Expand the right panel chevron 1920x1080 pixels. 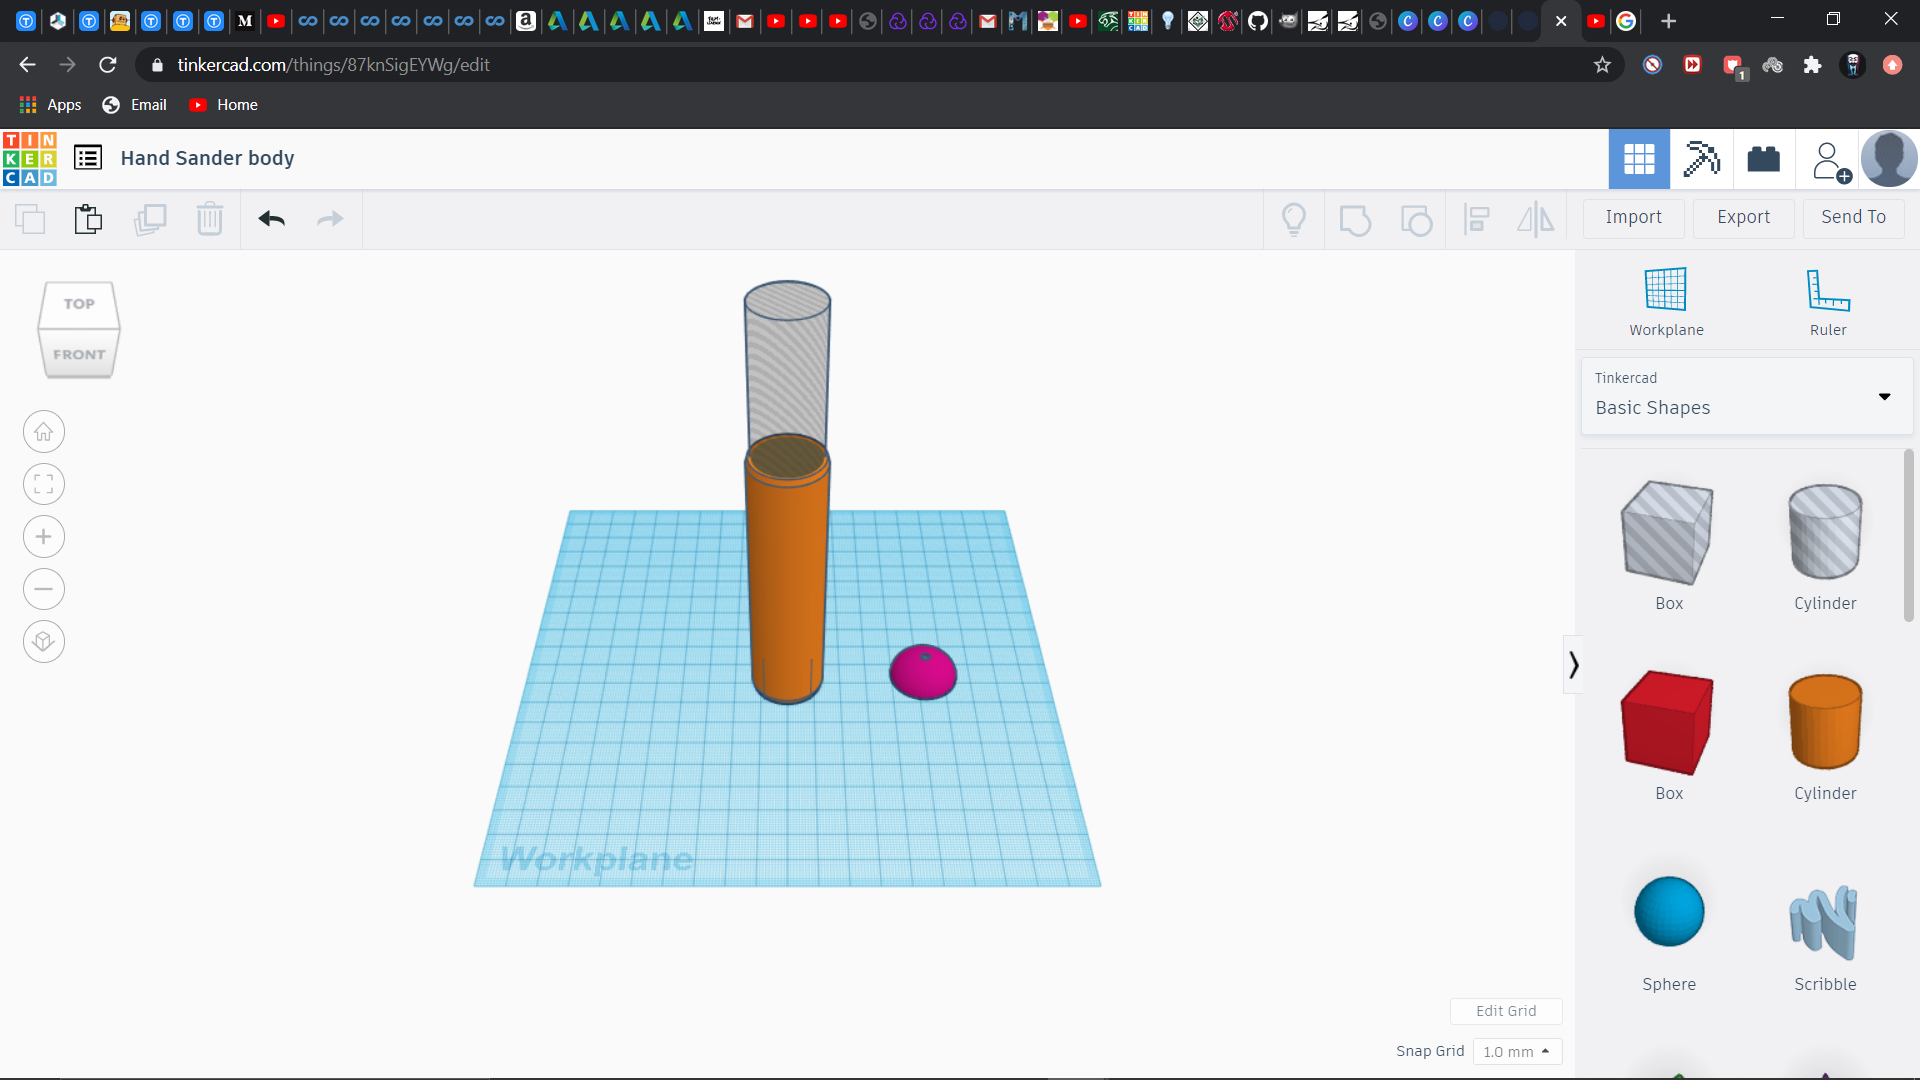[1573, 666]
